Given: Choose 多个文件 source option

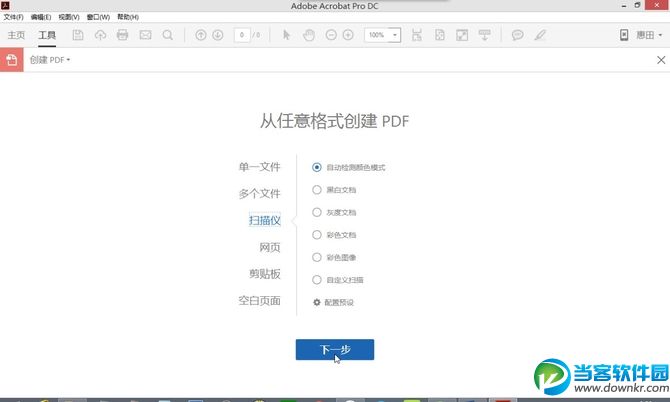Looking at the screenshot, I should (x=259, y=194).
